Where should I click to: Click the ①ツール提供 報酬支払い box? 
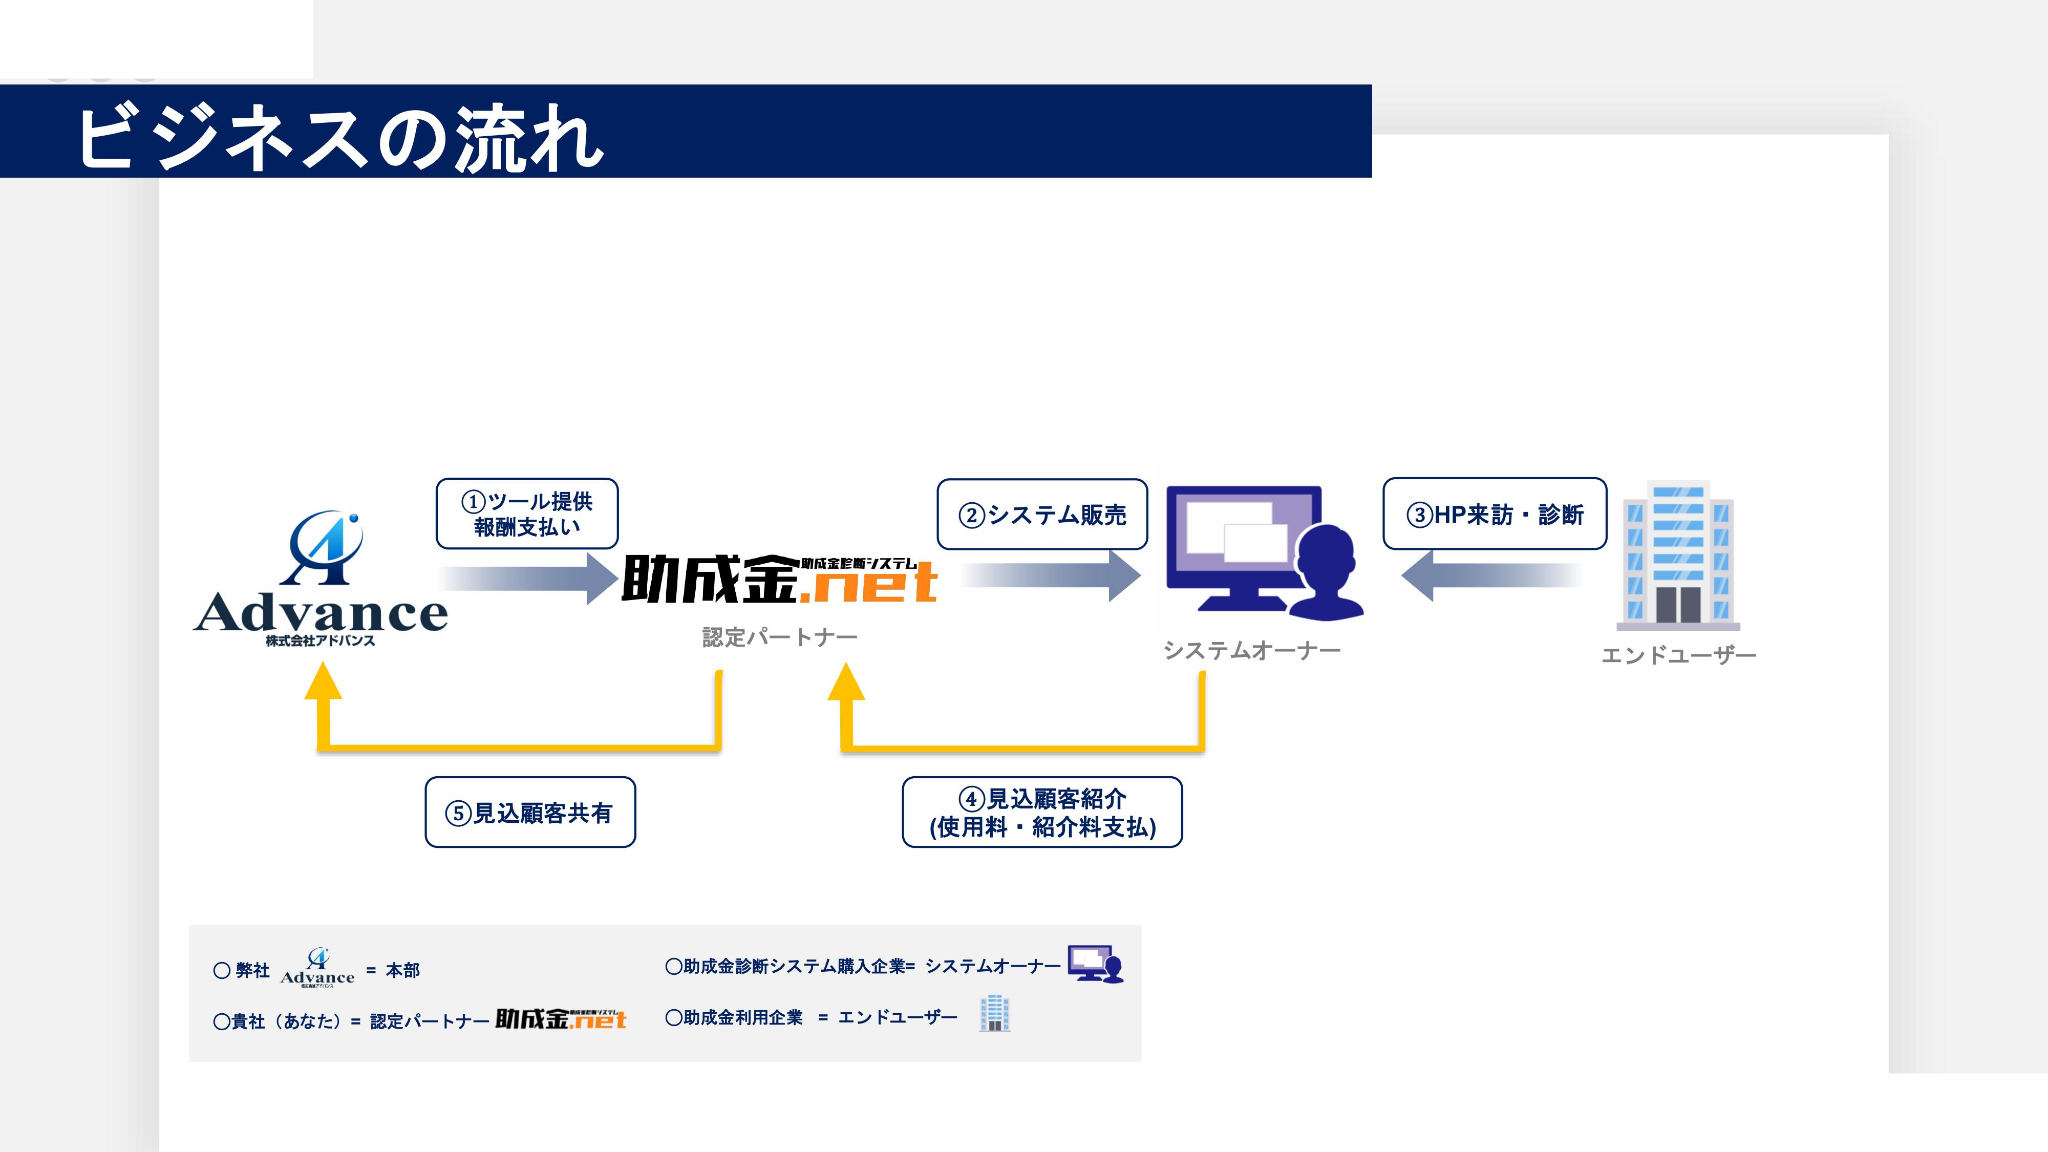coord(527,514)
